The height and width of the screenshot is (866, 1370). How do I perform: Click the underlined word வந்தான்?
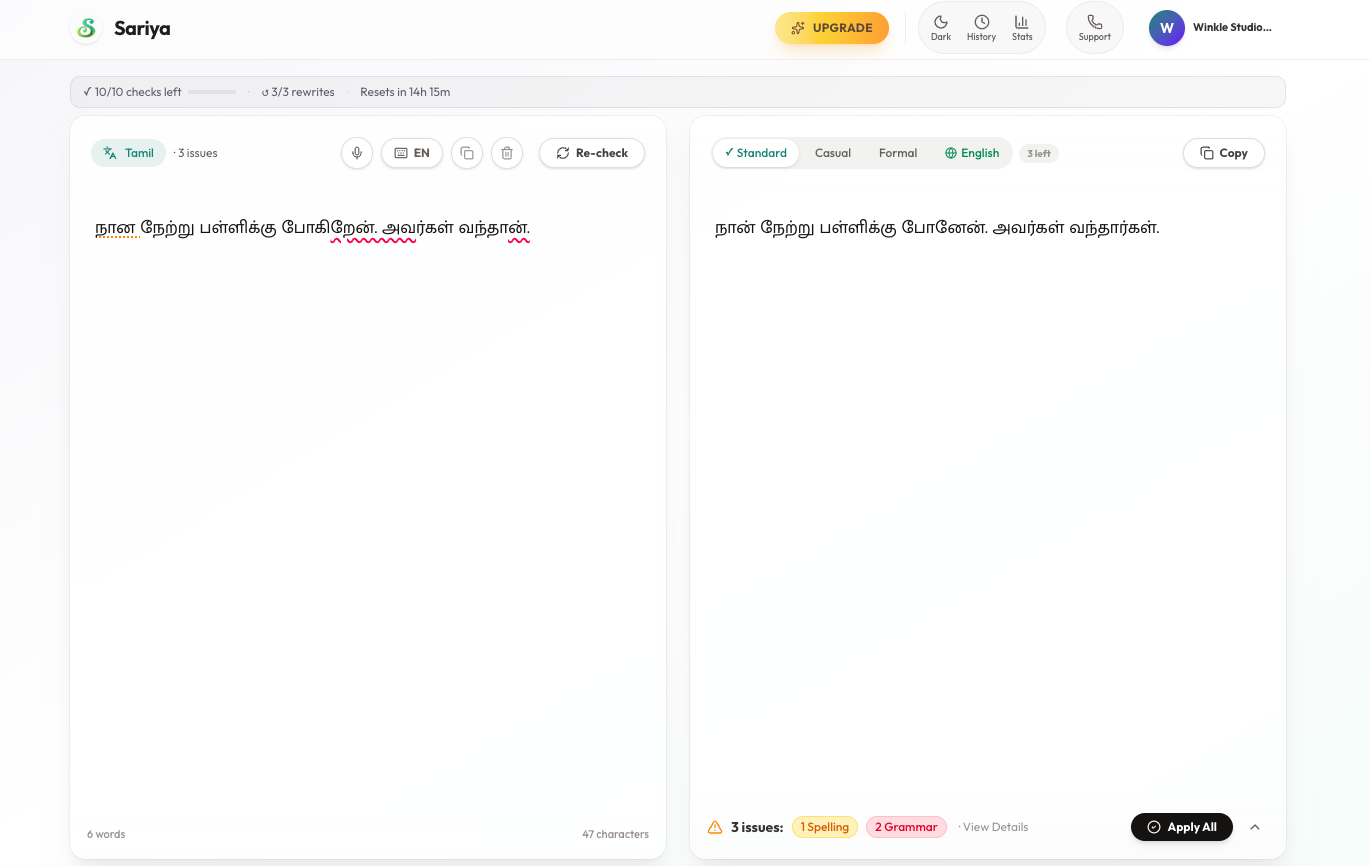pyautogui.click(x=494, y=228)
